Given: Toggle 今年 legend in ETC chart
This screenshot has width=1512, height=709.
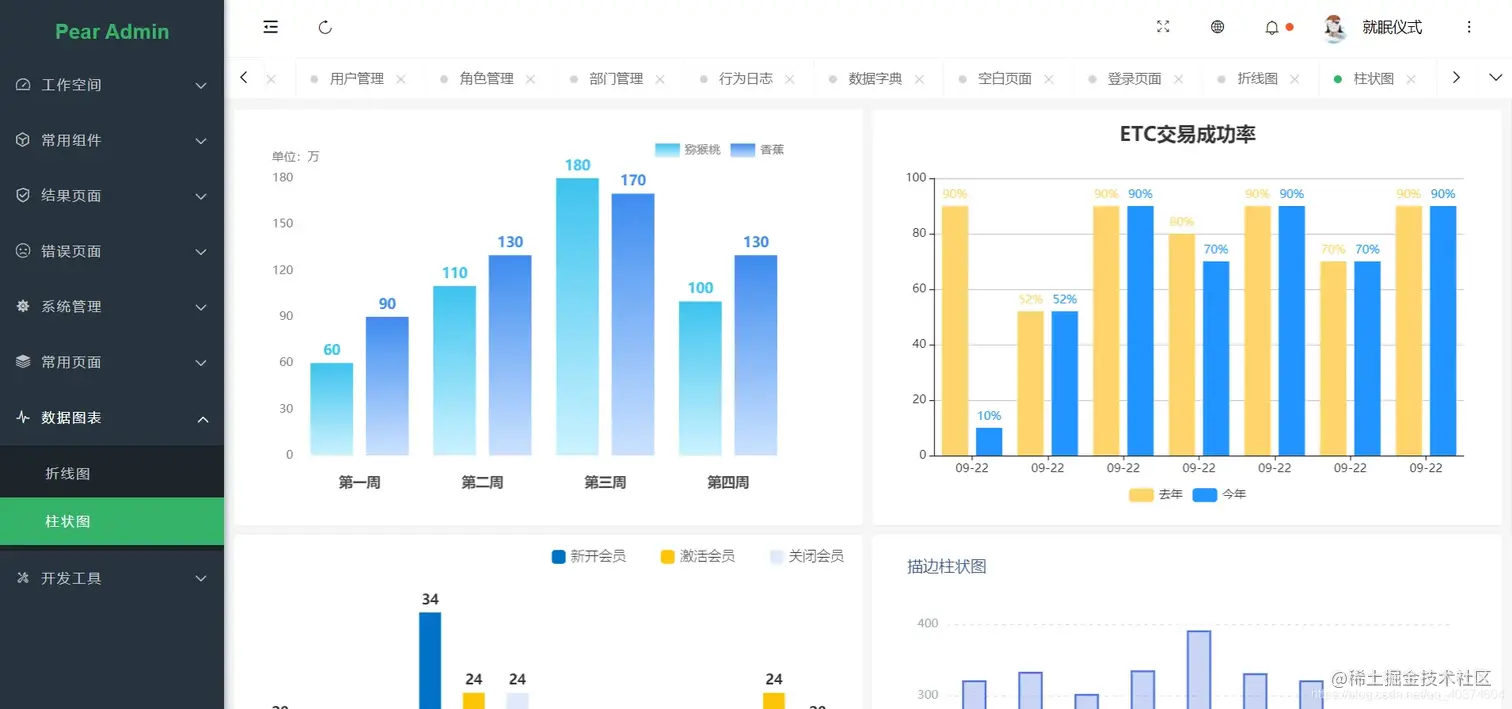Looking at the screenshot, I should (1219, 494).
